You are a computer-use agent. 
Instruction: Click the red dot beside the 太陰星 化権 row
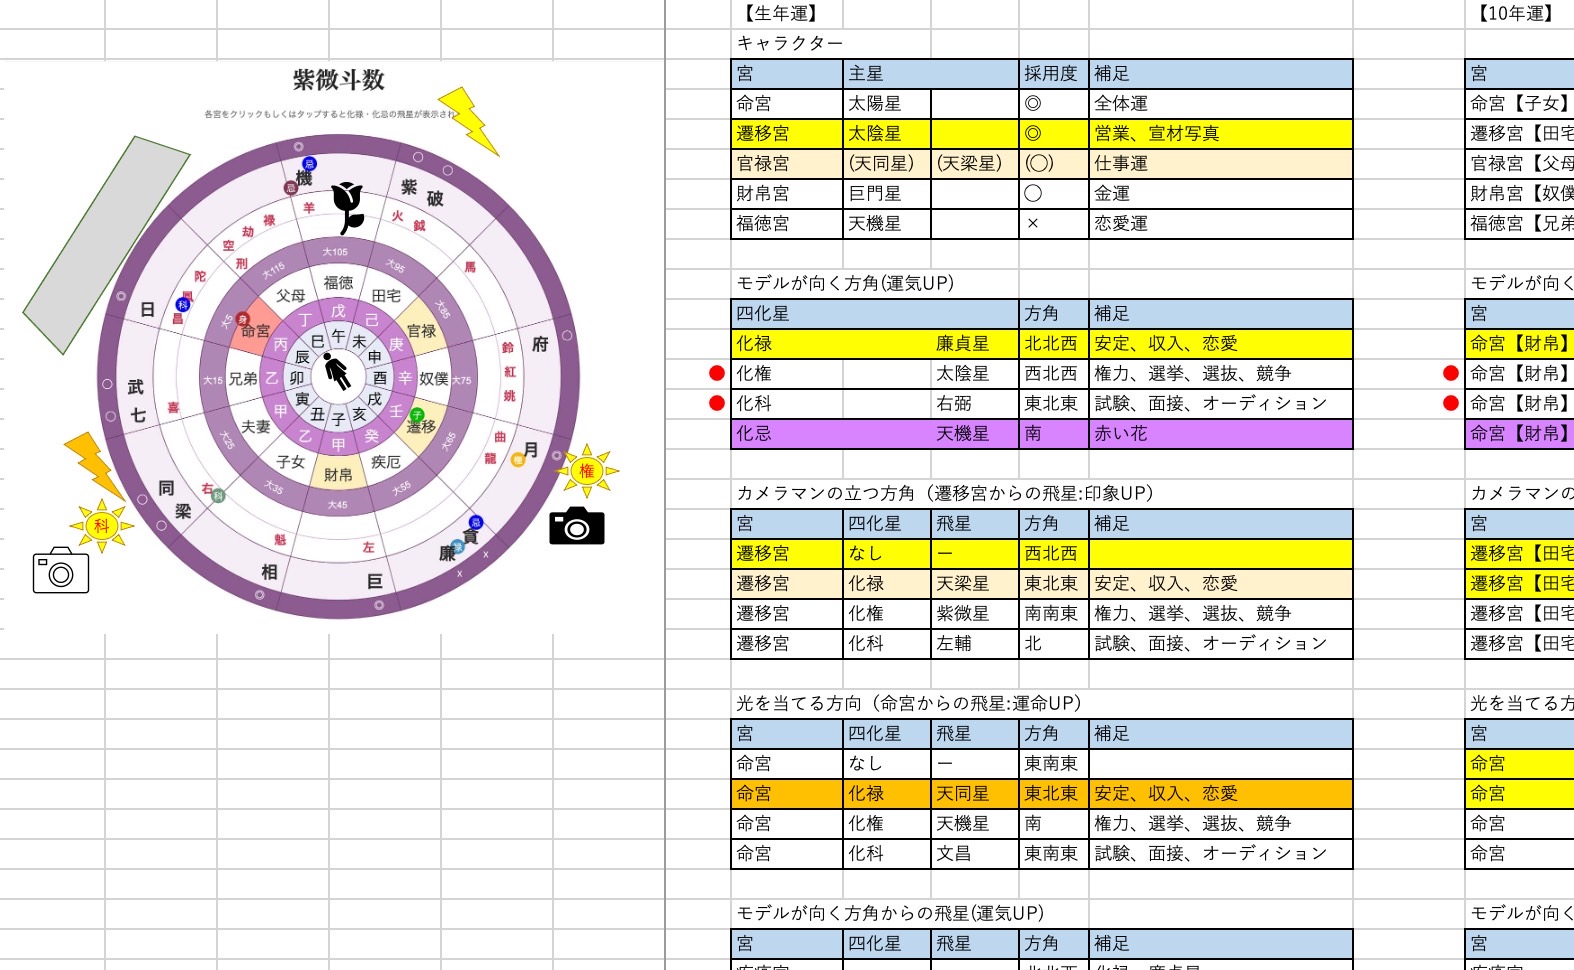point(716,373)
